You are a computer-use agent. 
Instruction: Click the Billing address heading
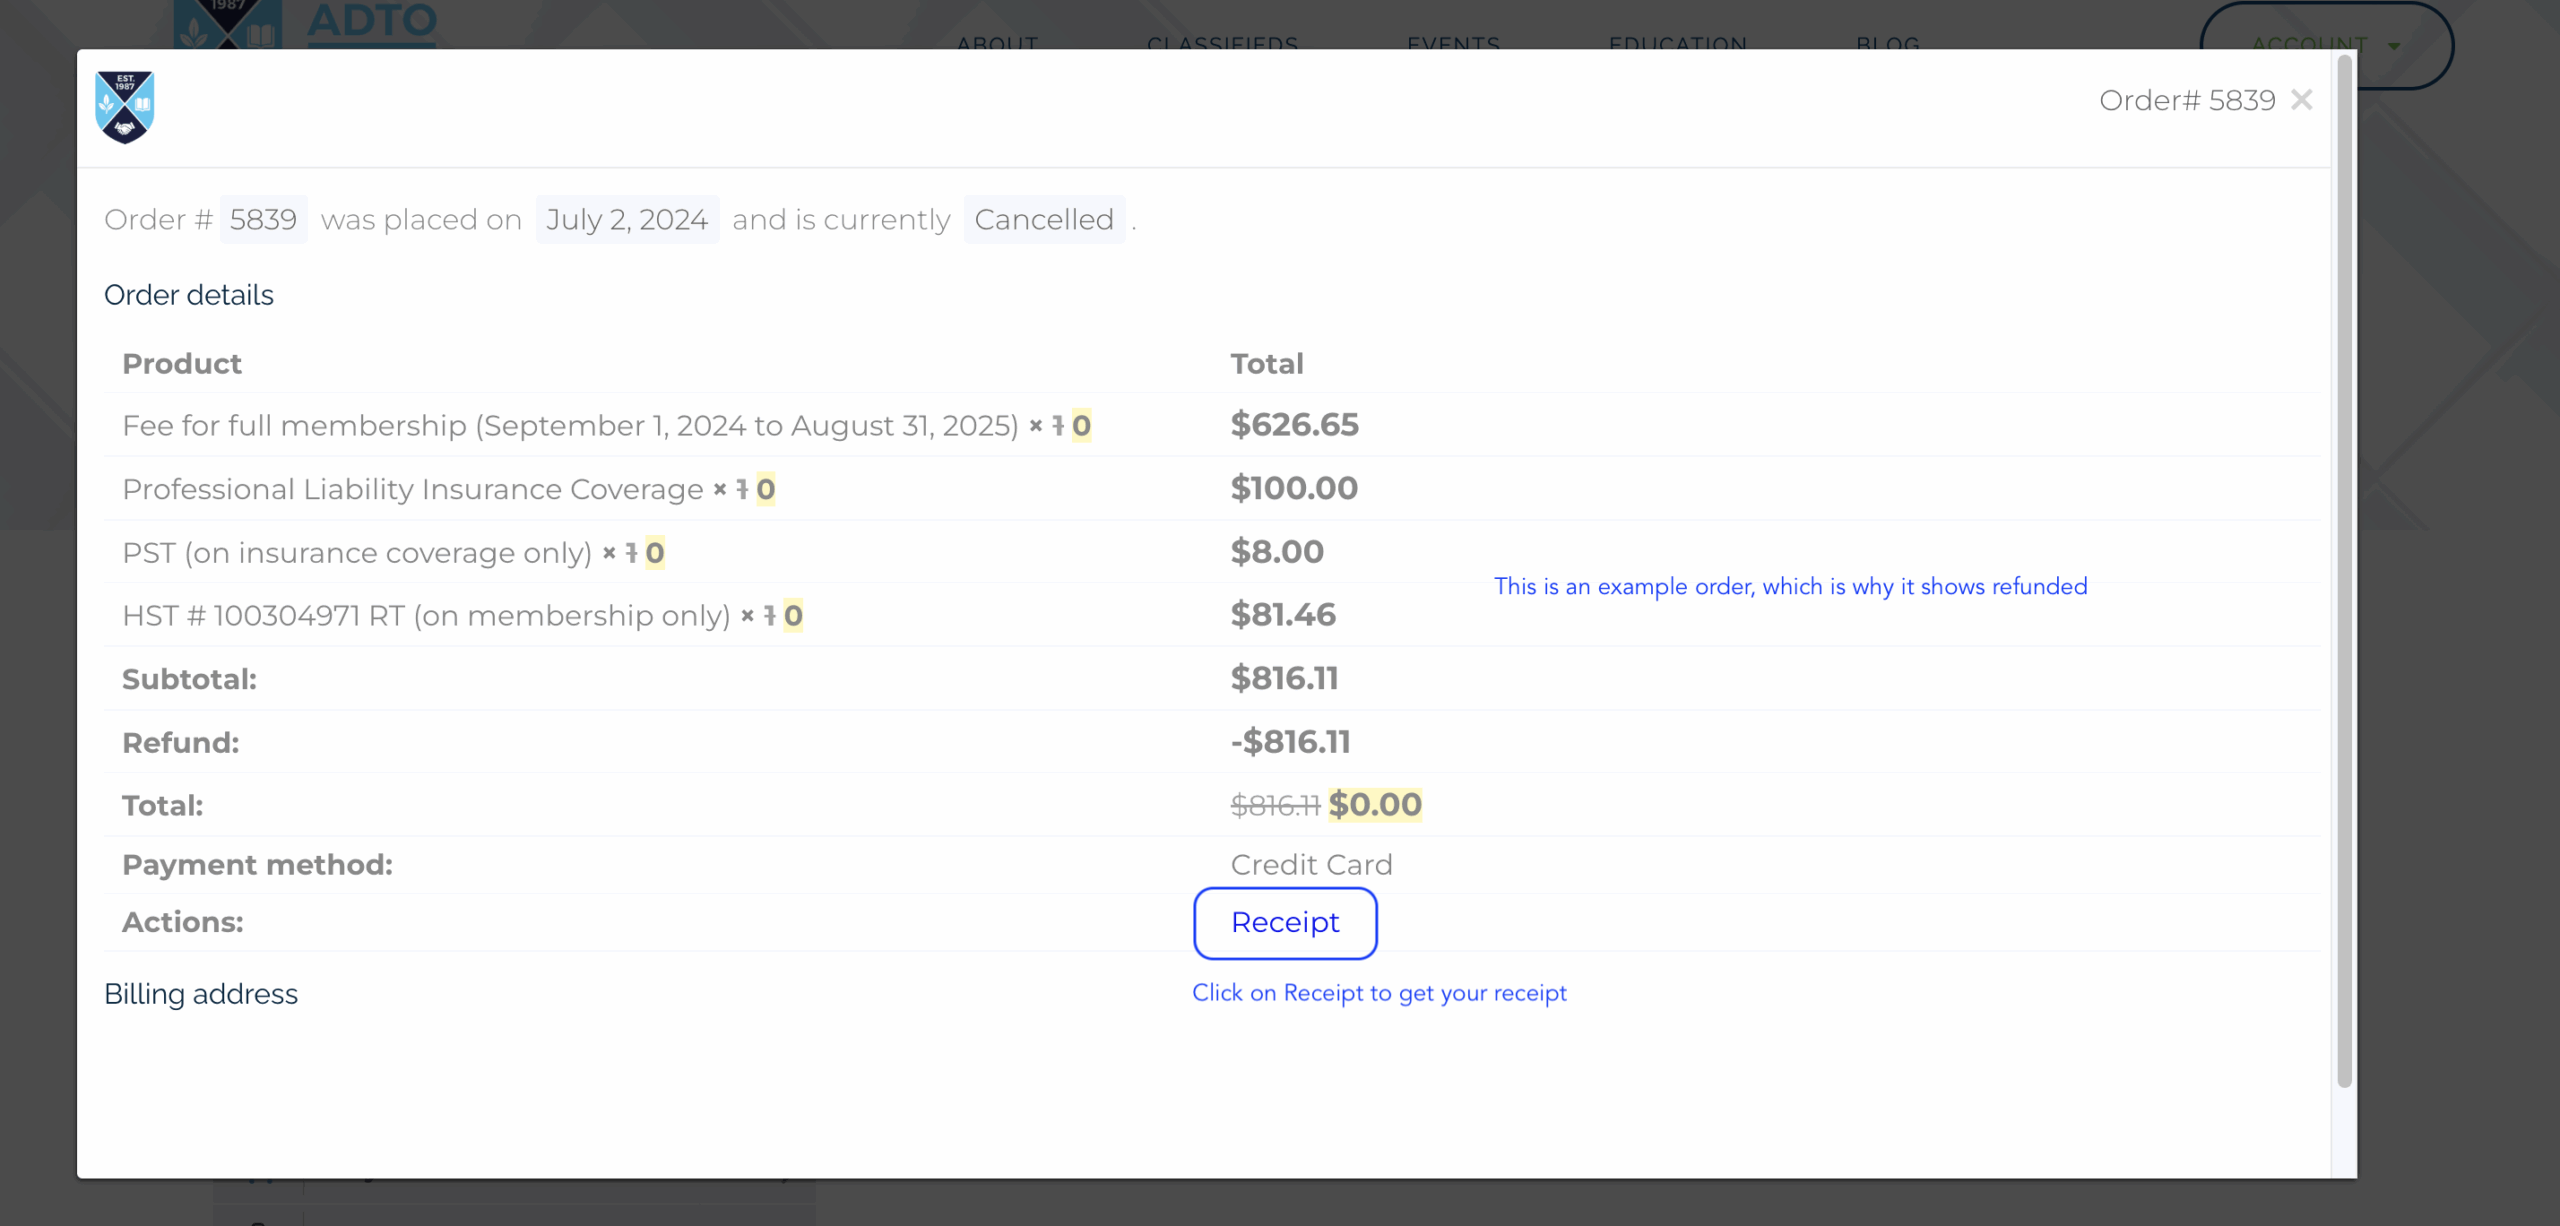[x=201, y=994]
